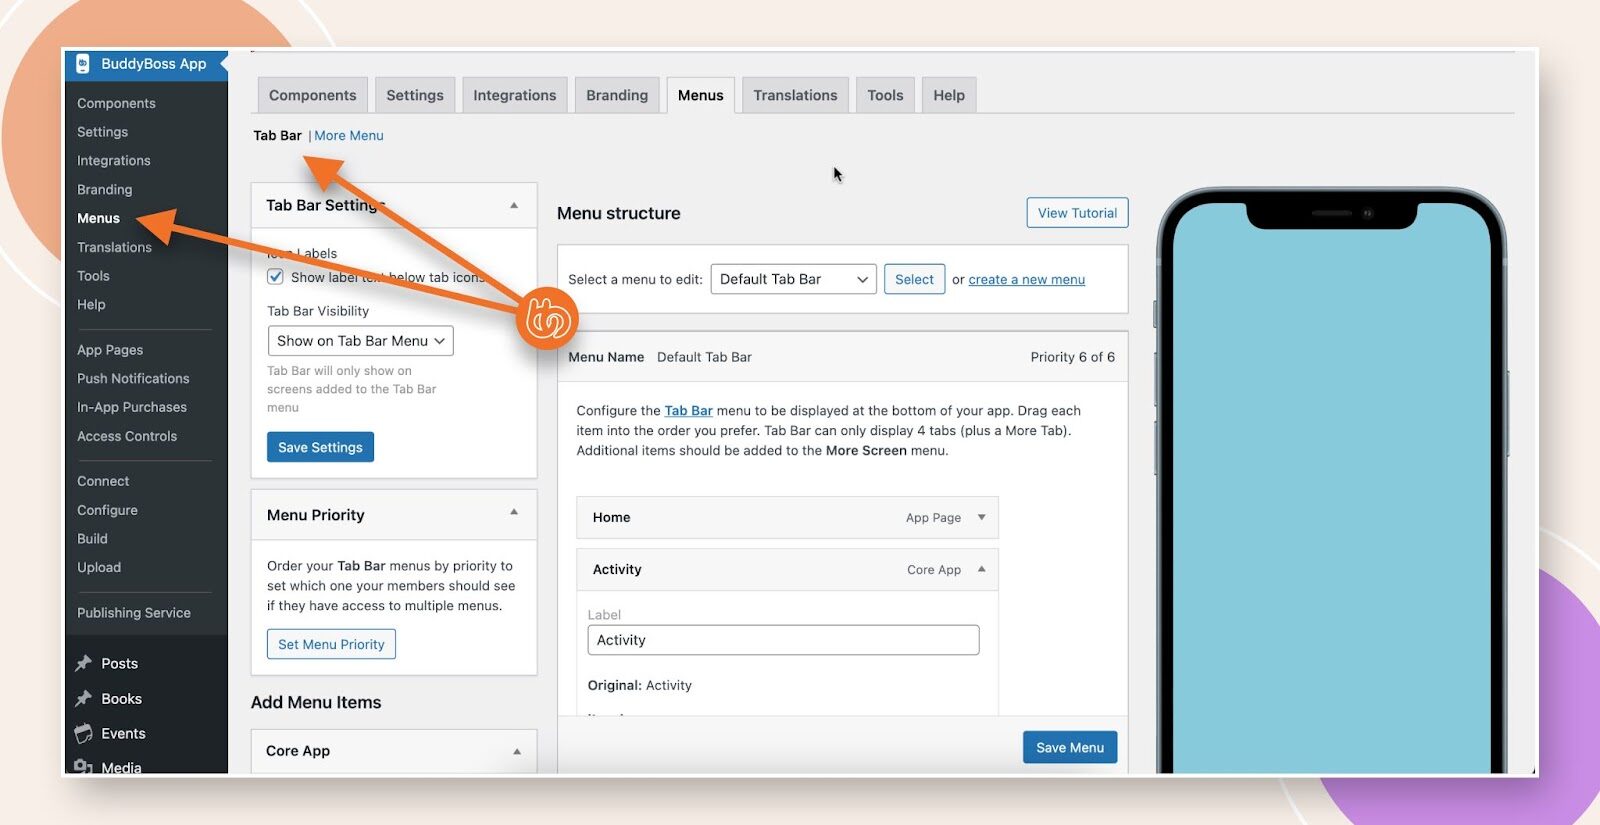1600x825 pixels.
Task: Click the View Tutorial button
Action: (x=1077, y=213)
